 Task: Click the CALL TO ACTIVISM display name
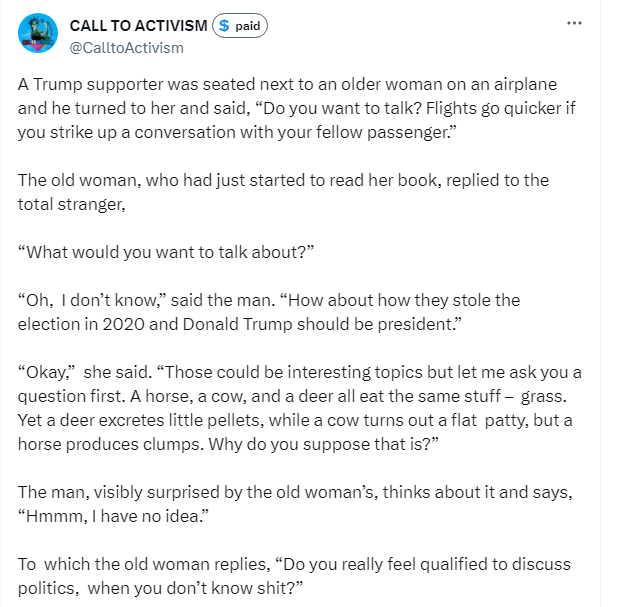pyautogui.click(x=138, y=26)
